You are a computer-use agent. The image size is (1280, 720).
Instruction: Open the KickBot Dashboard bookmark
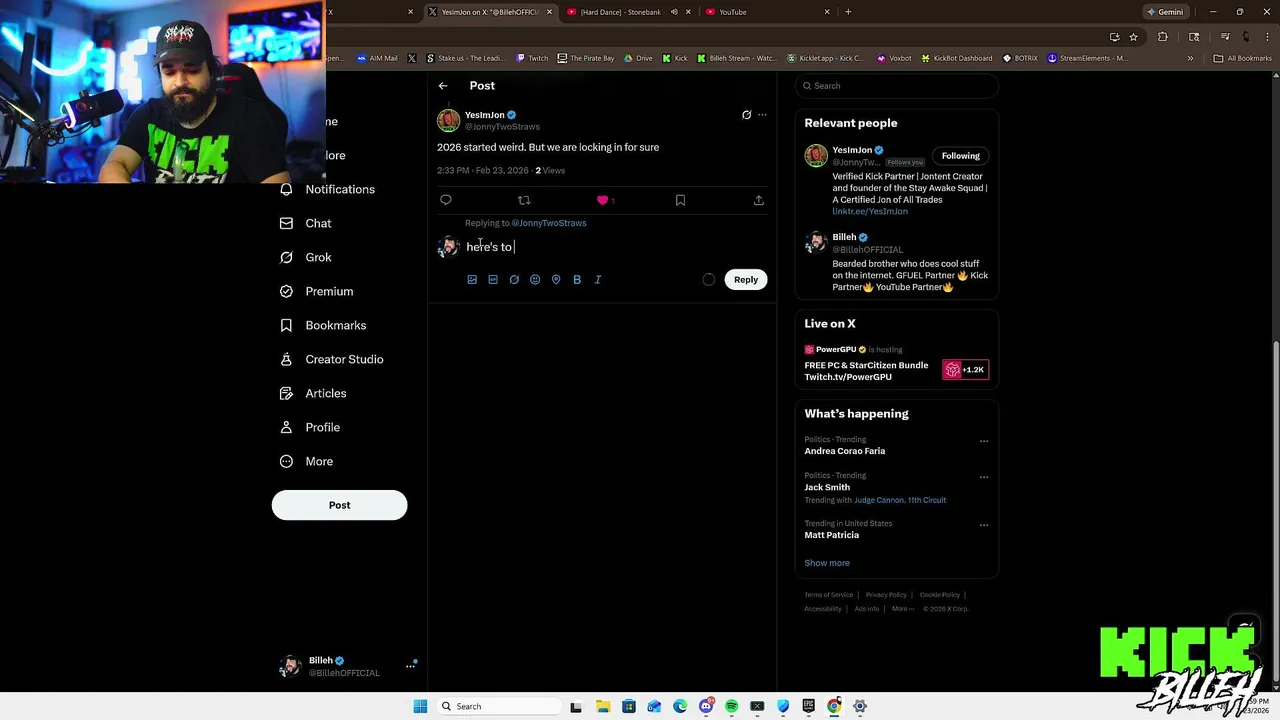956,58
